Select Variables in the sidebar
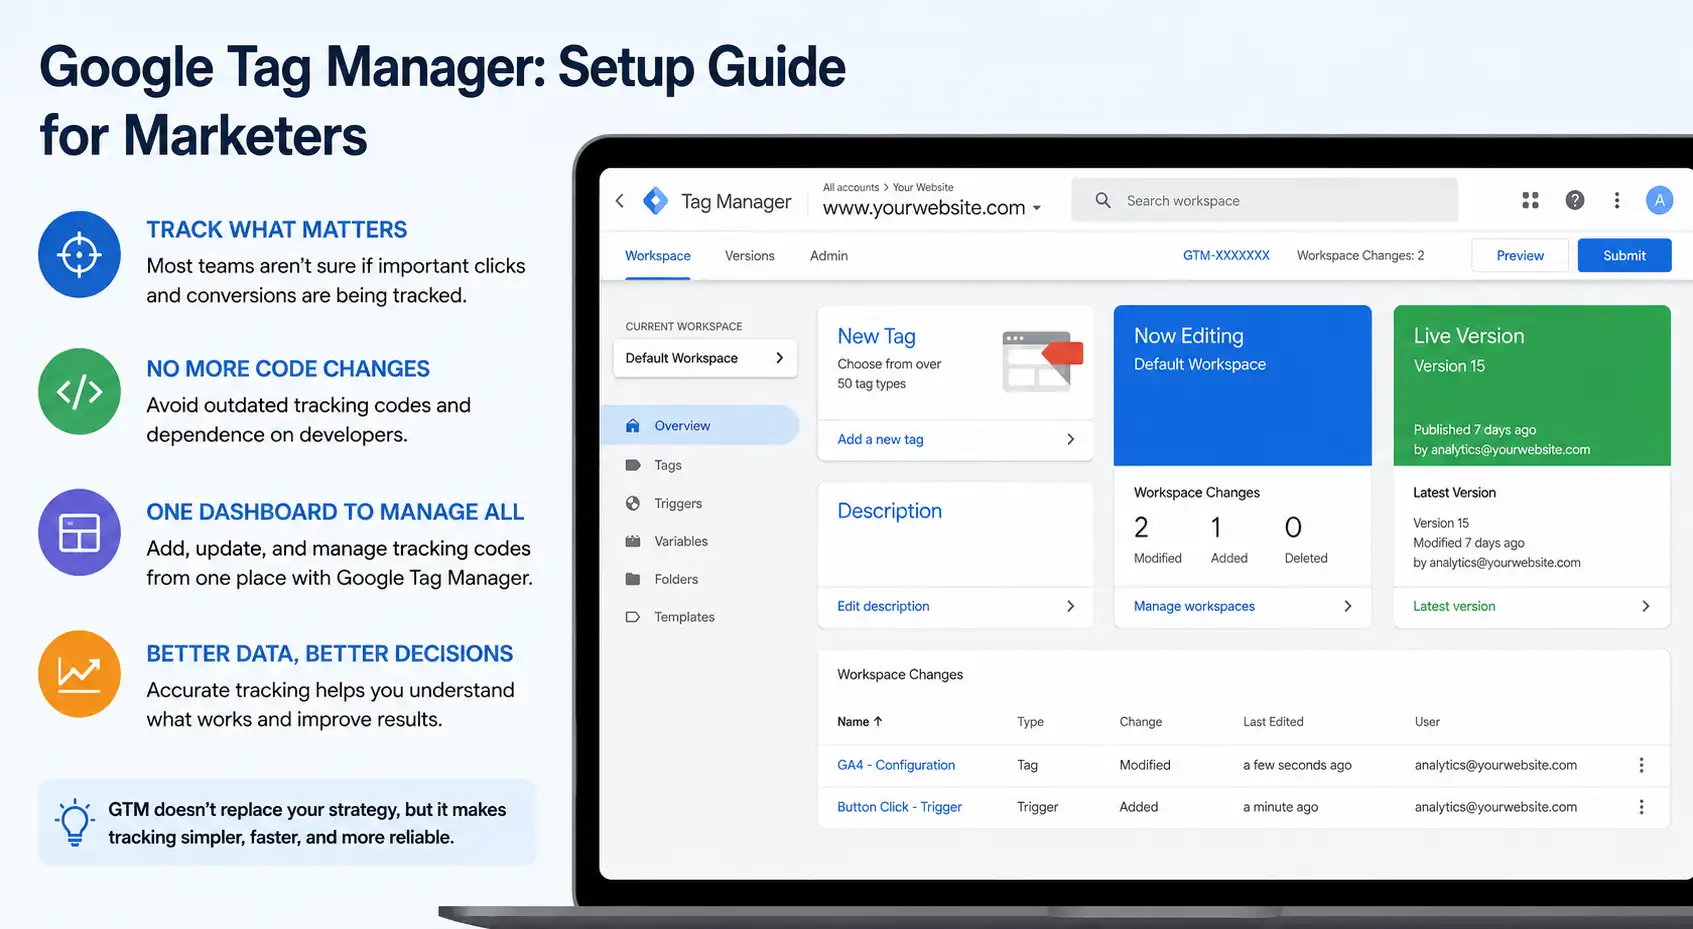This screenshot has width=1693, height=929. click(x=681, y=541)
